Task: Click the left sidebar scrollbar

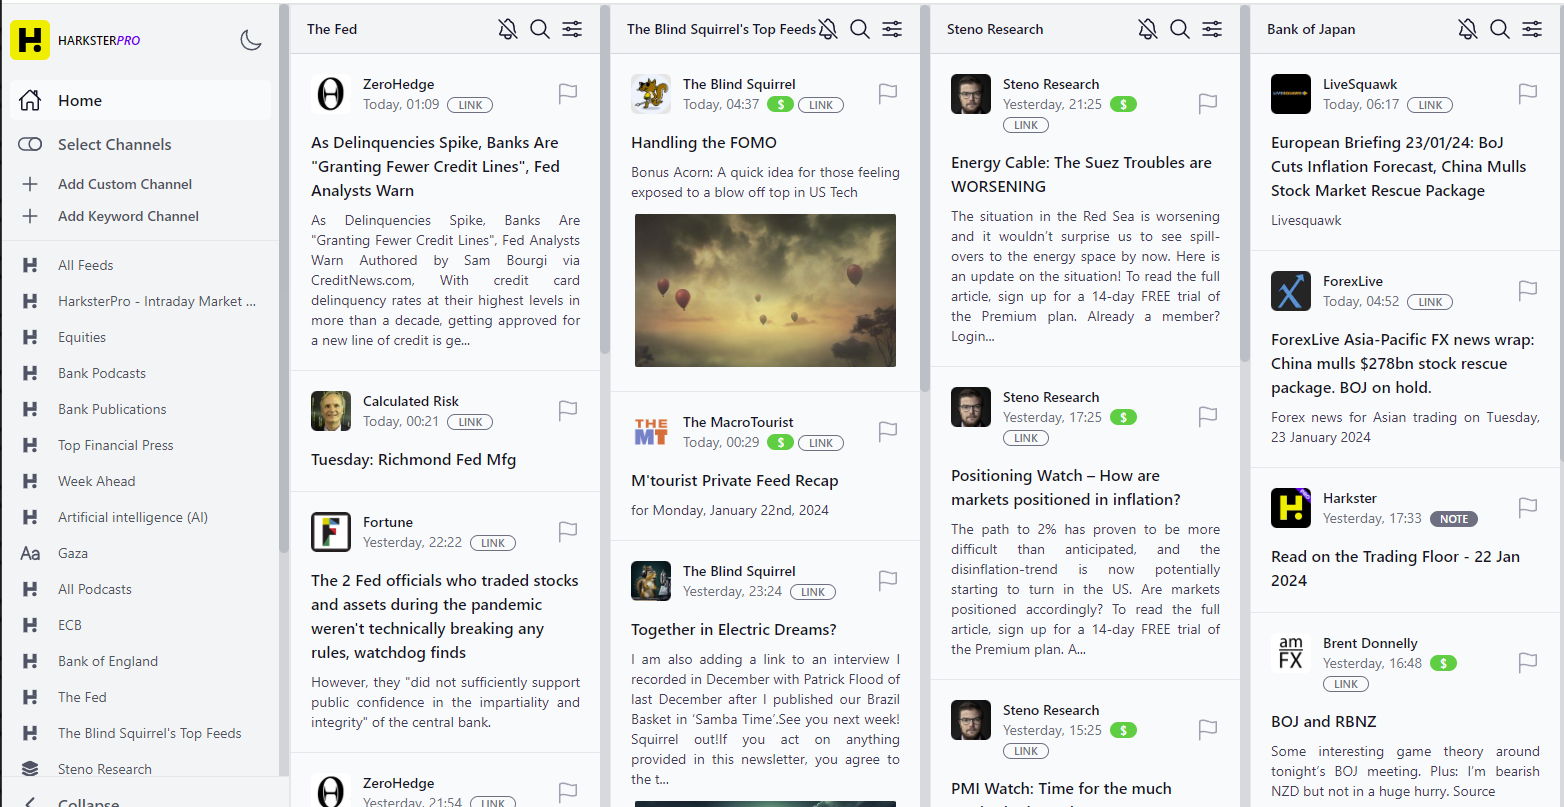Action: [x=284, y=280]
